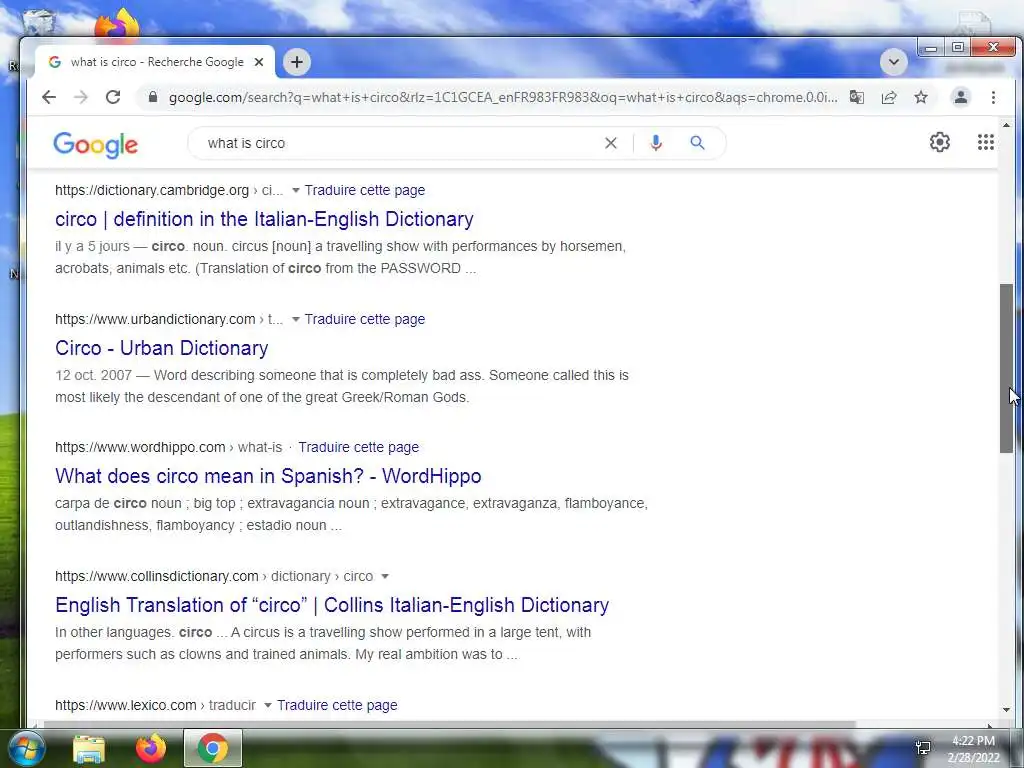
Task: Reload the current page
Action: click(x=113, y=97)
